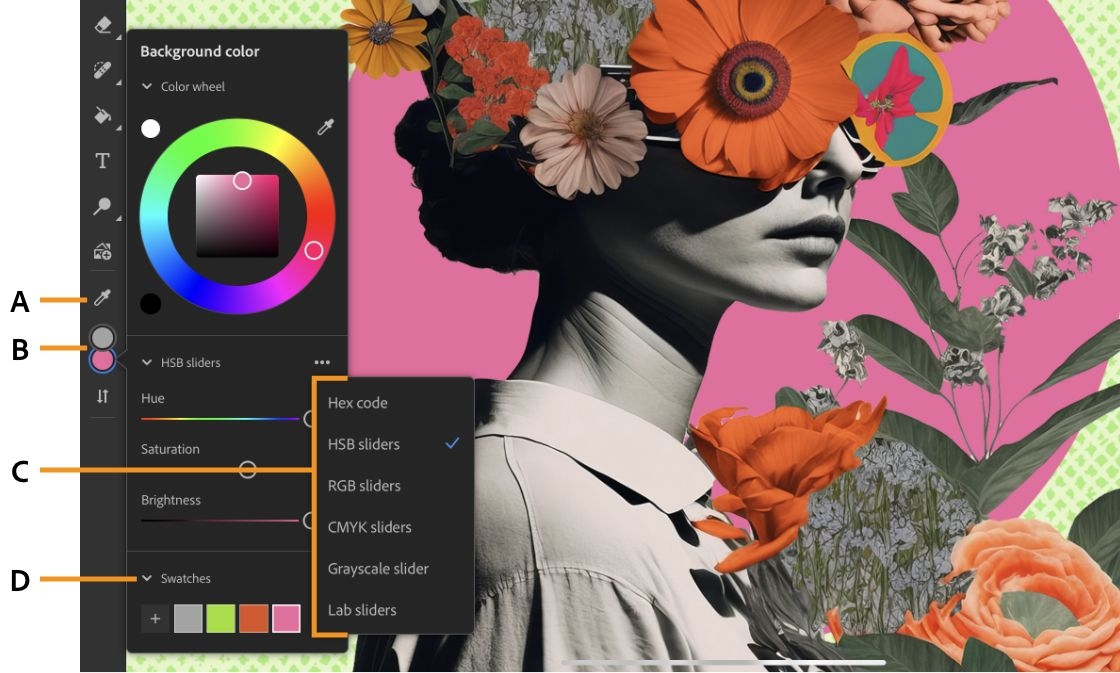Collapse the HSB sliders section
This screenshot has width=1120, height=673.
[x=147, y=362]
